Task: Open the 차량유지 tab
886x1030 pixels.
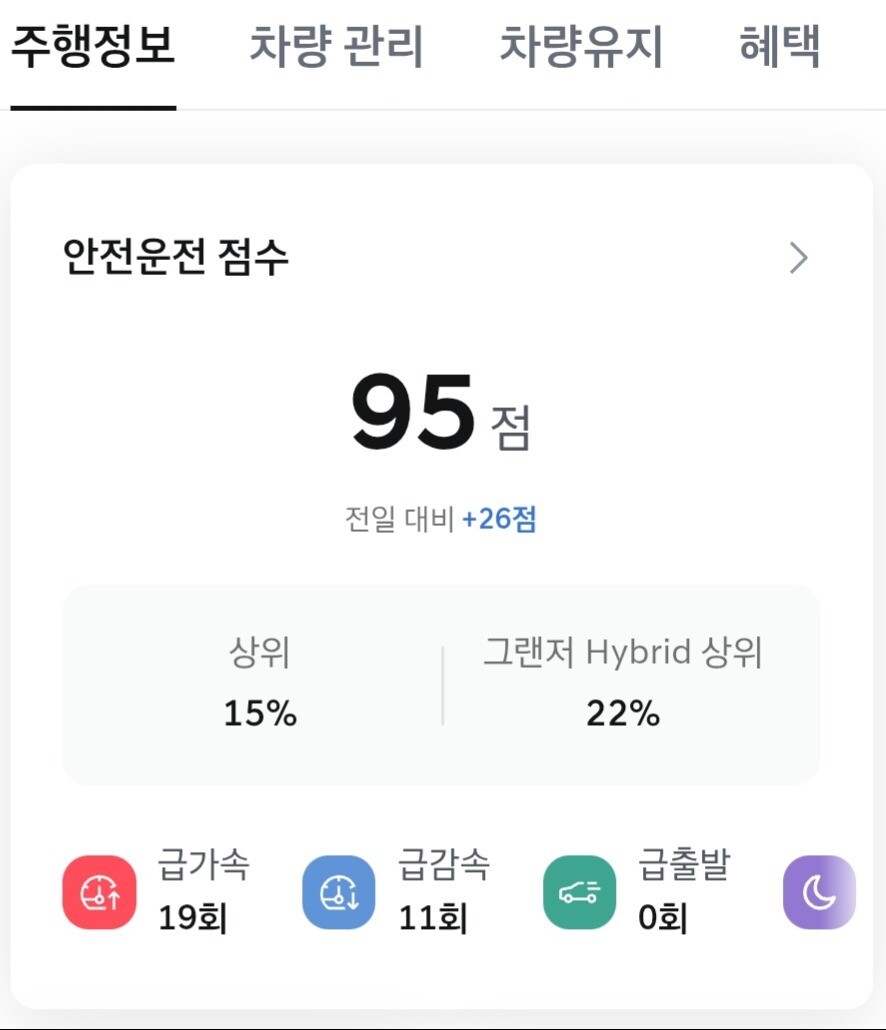Action: pyautogui.click(x=581, y=46)
